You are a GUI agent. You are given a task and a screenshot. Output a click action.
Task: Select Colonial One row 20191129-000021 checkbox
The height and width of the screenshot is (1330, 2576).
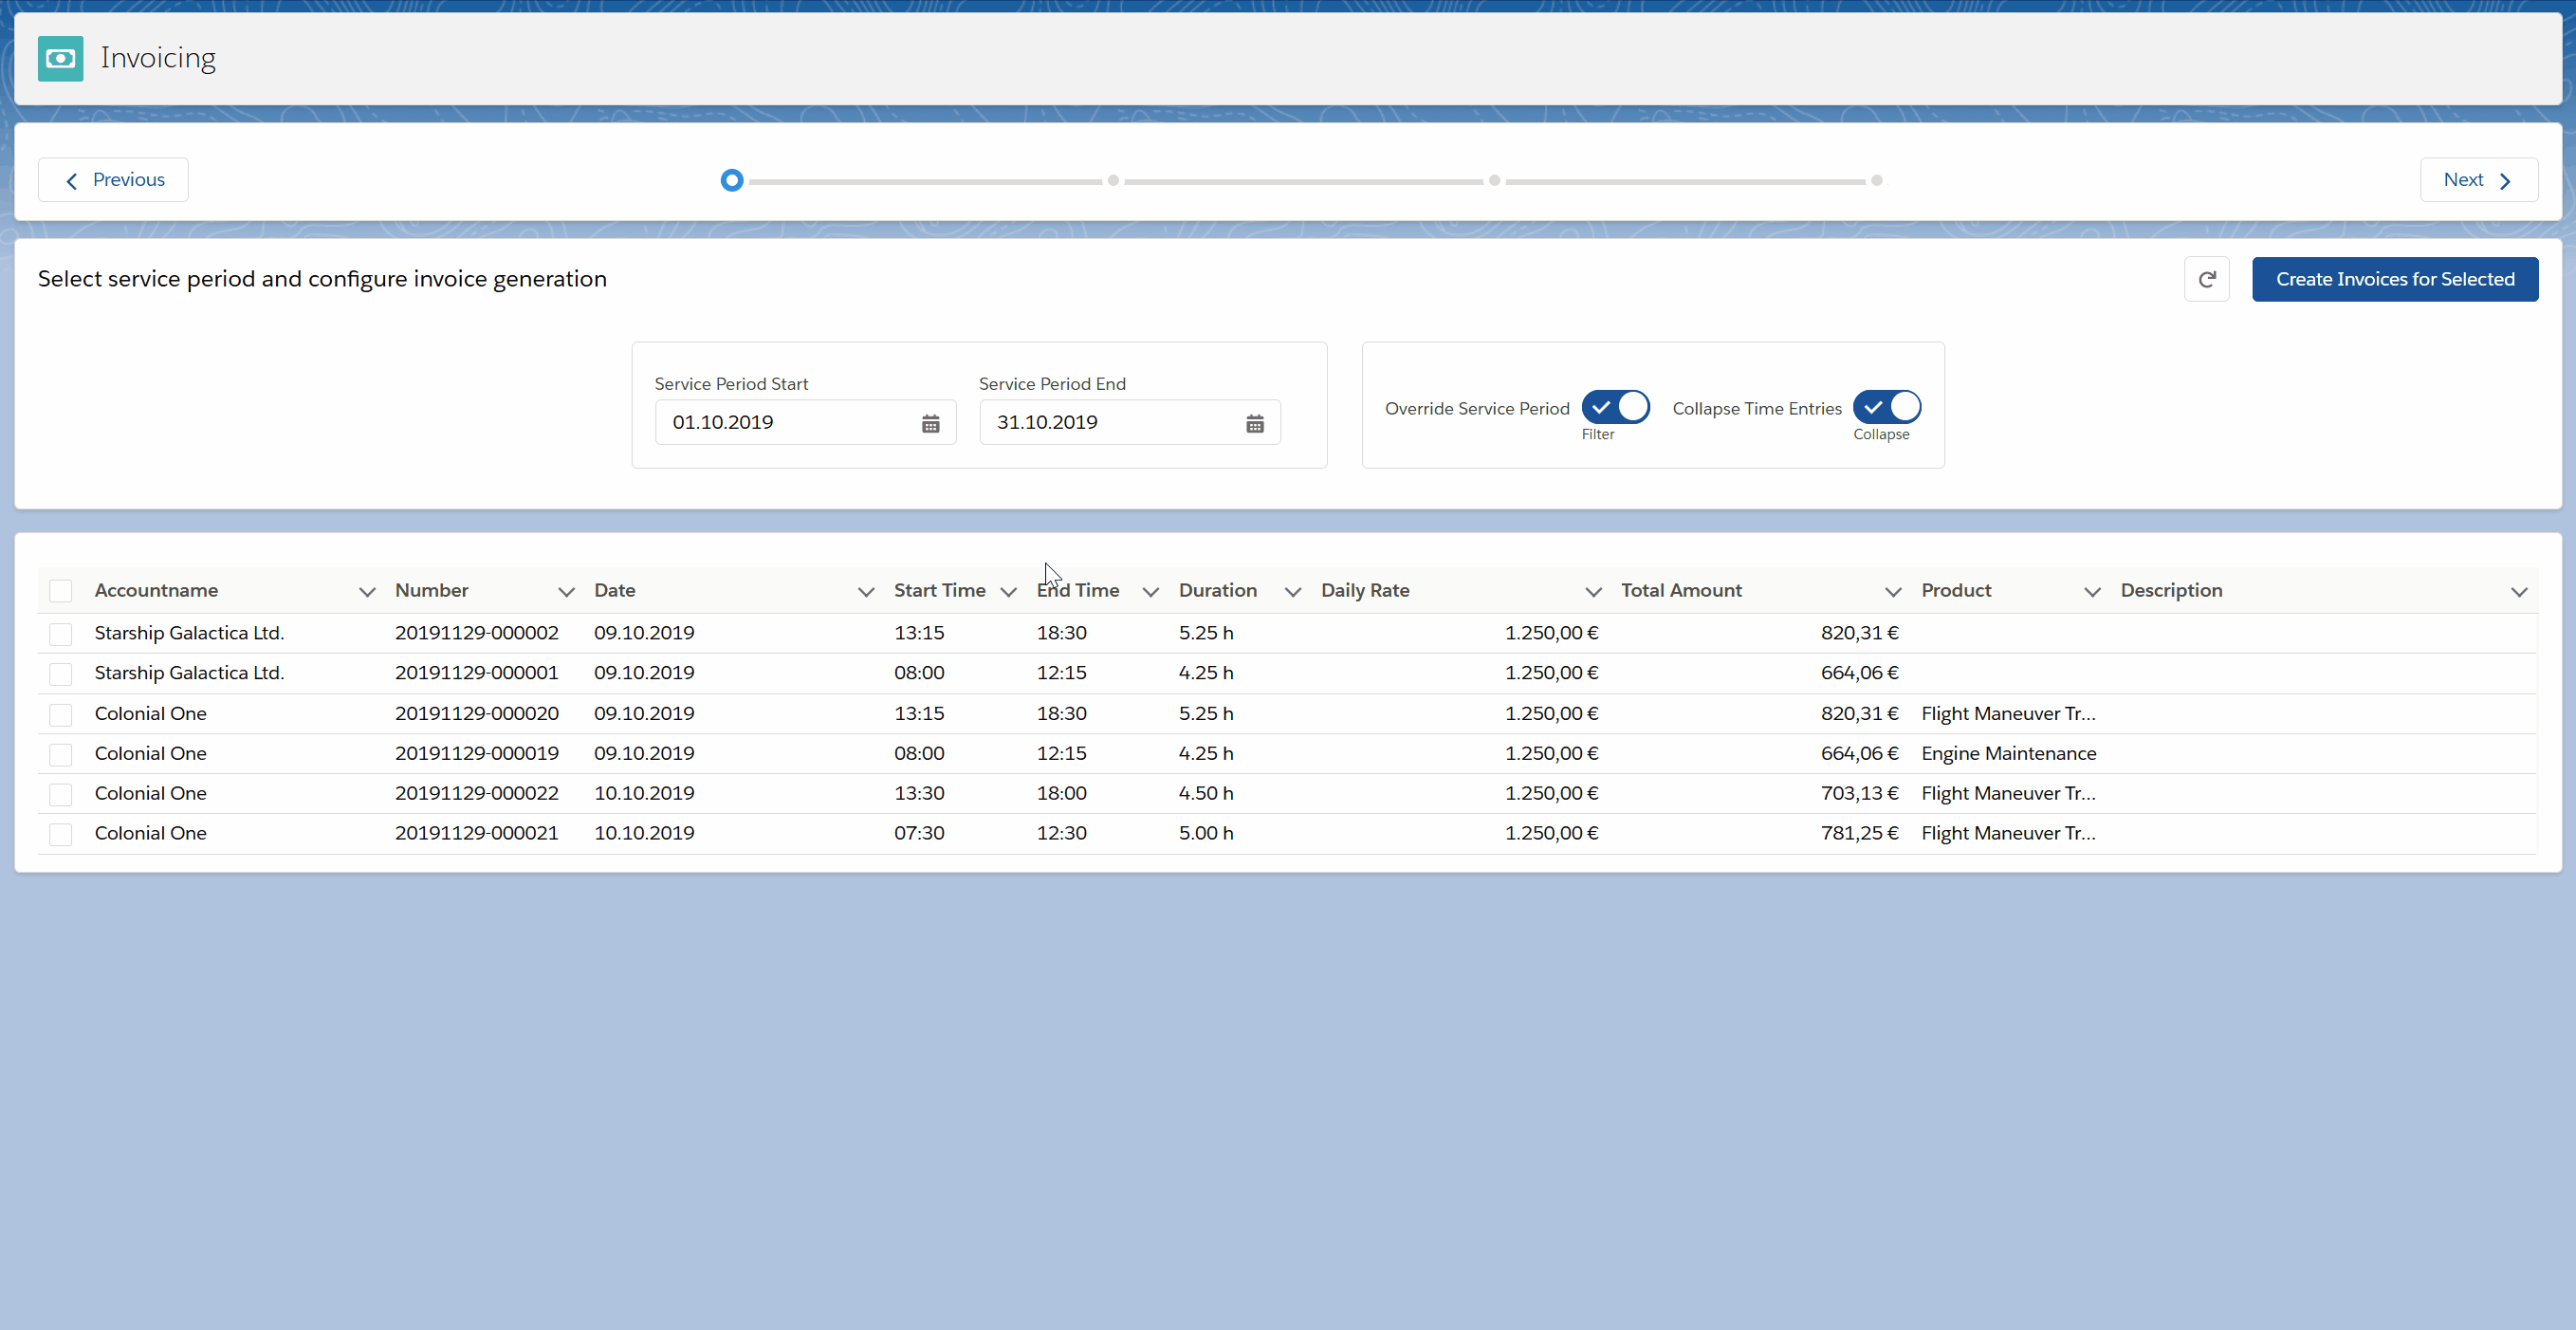tap(61, 834)
